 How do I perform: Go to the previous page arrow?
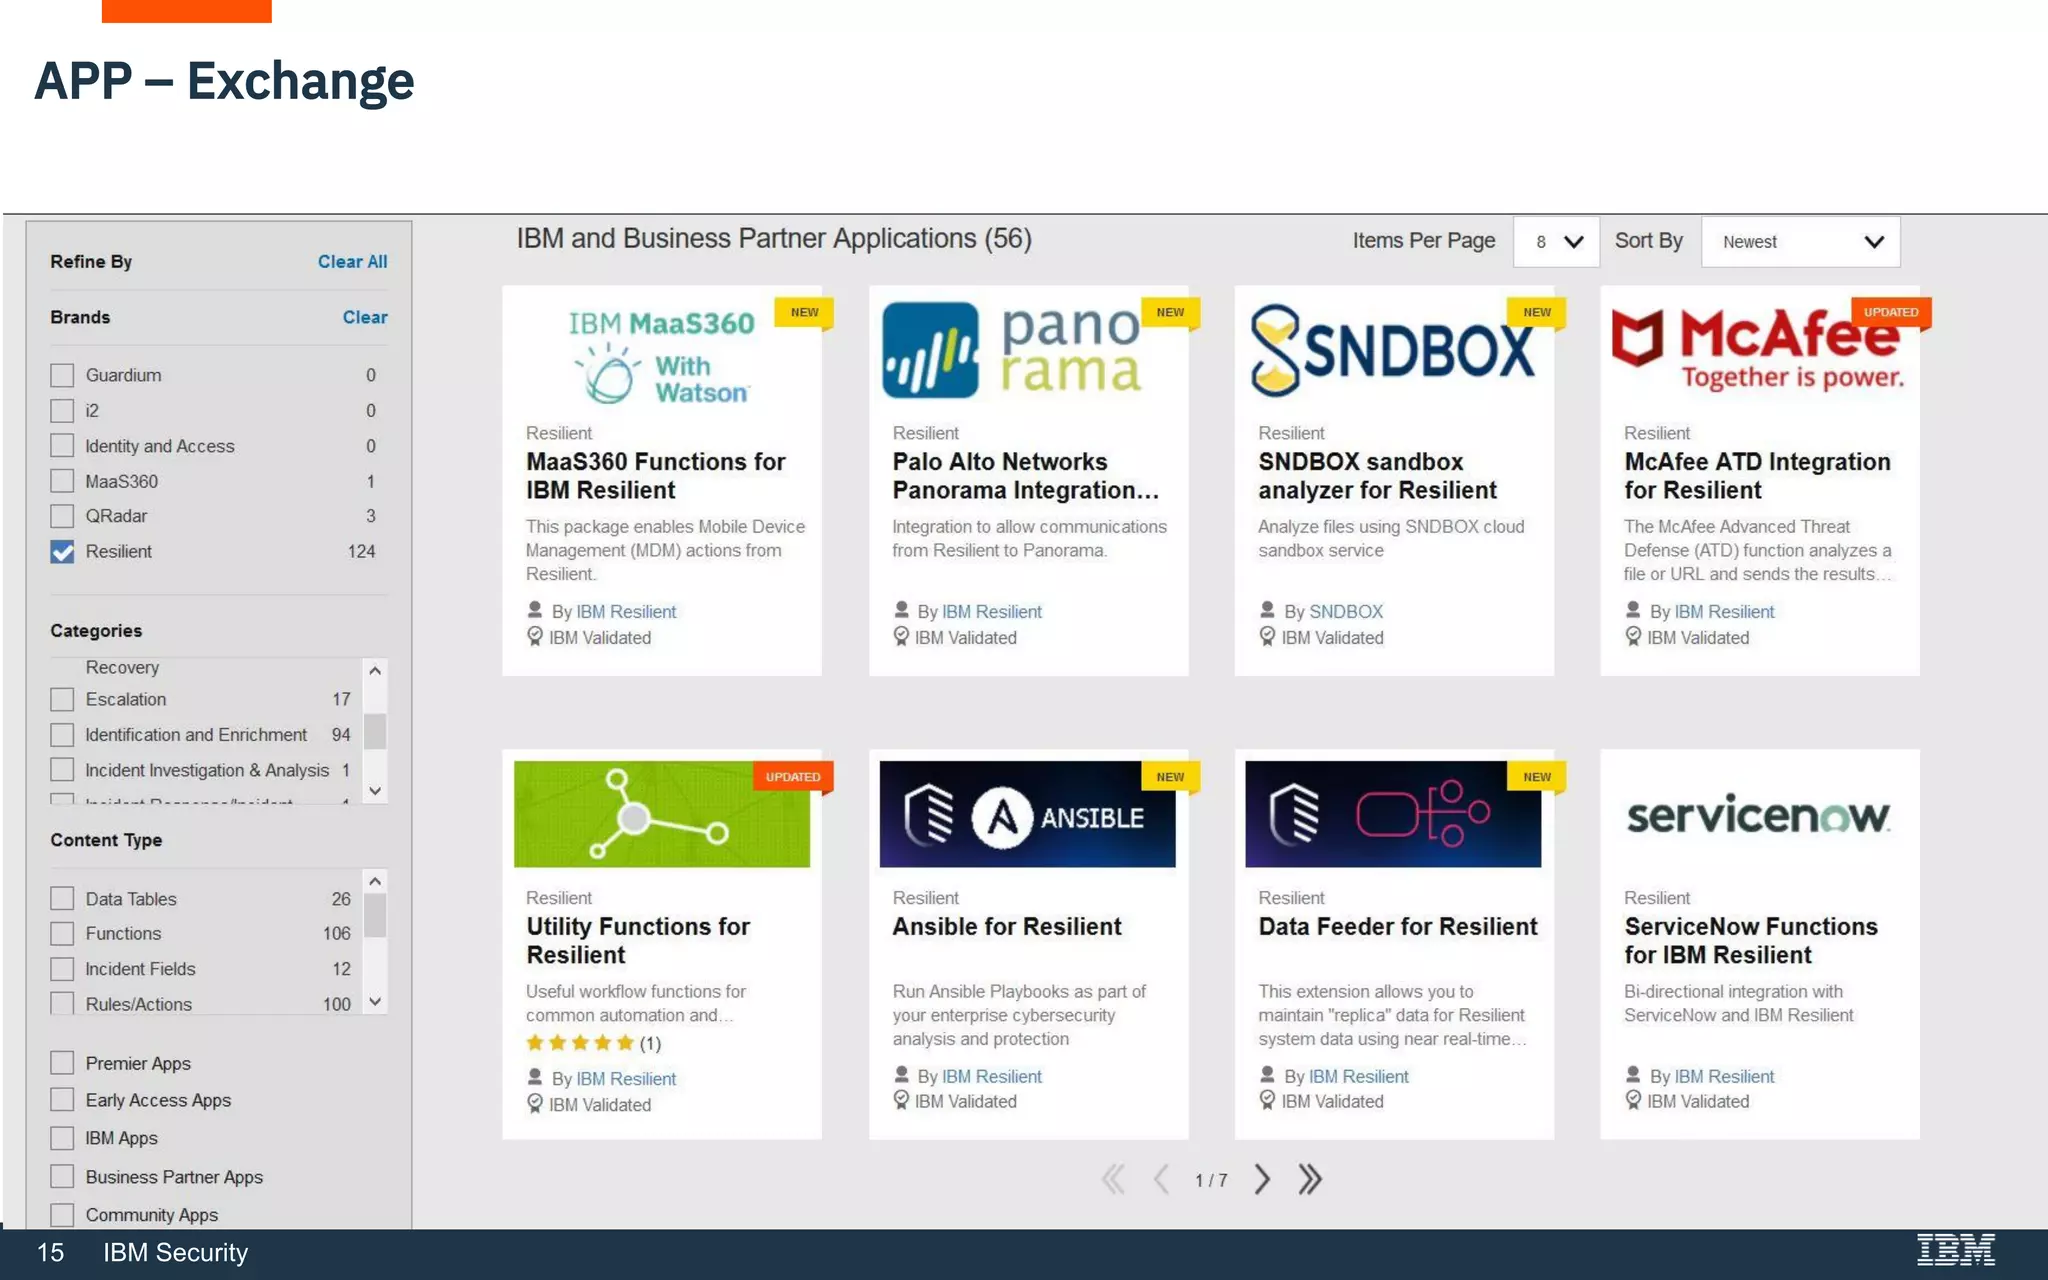click(x=1161, y=1180)
